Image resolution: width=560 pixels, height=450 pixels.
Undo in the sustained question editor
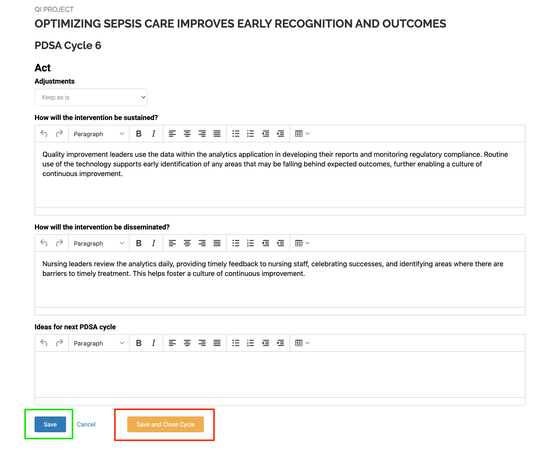click(x=44, y=134)
